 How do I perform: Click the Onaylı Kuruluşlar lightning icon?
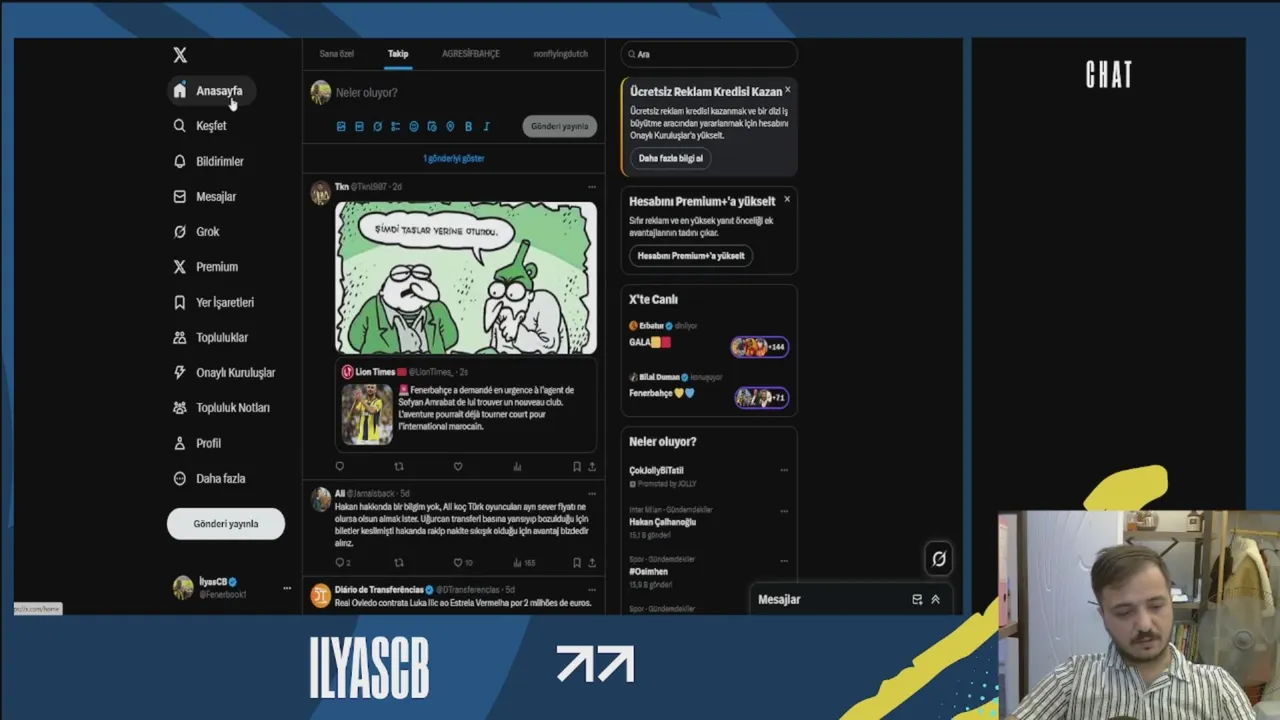click(180, 372)
